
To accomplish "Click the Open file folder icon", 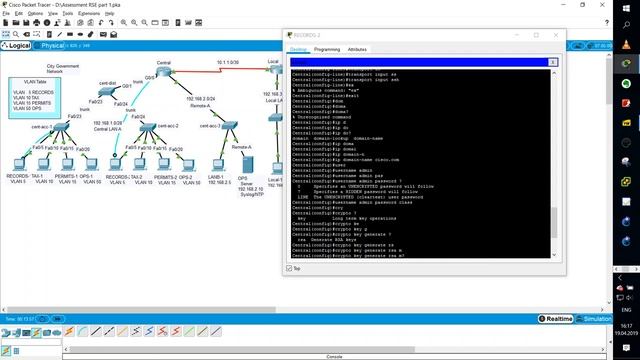I will click(x=16, y=23).
